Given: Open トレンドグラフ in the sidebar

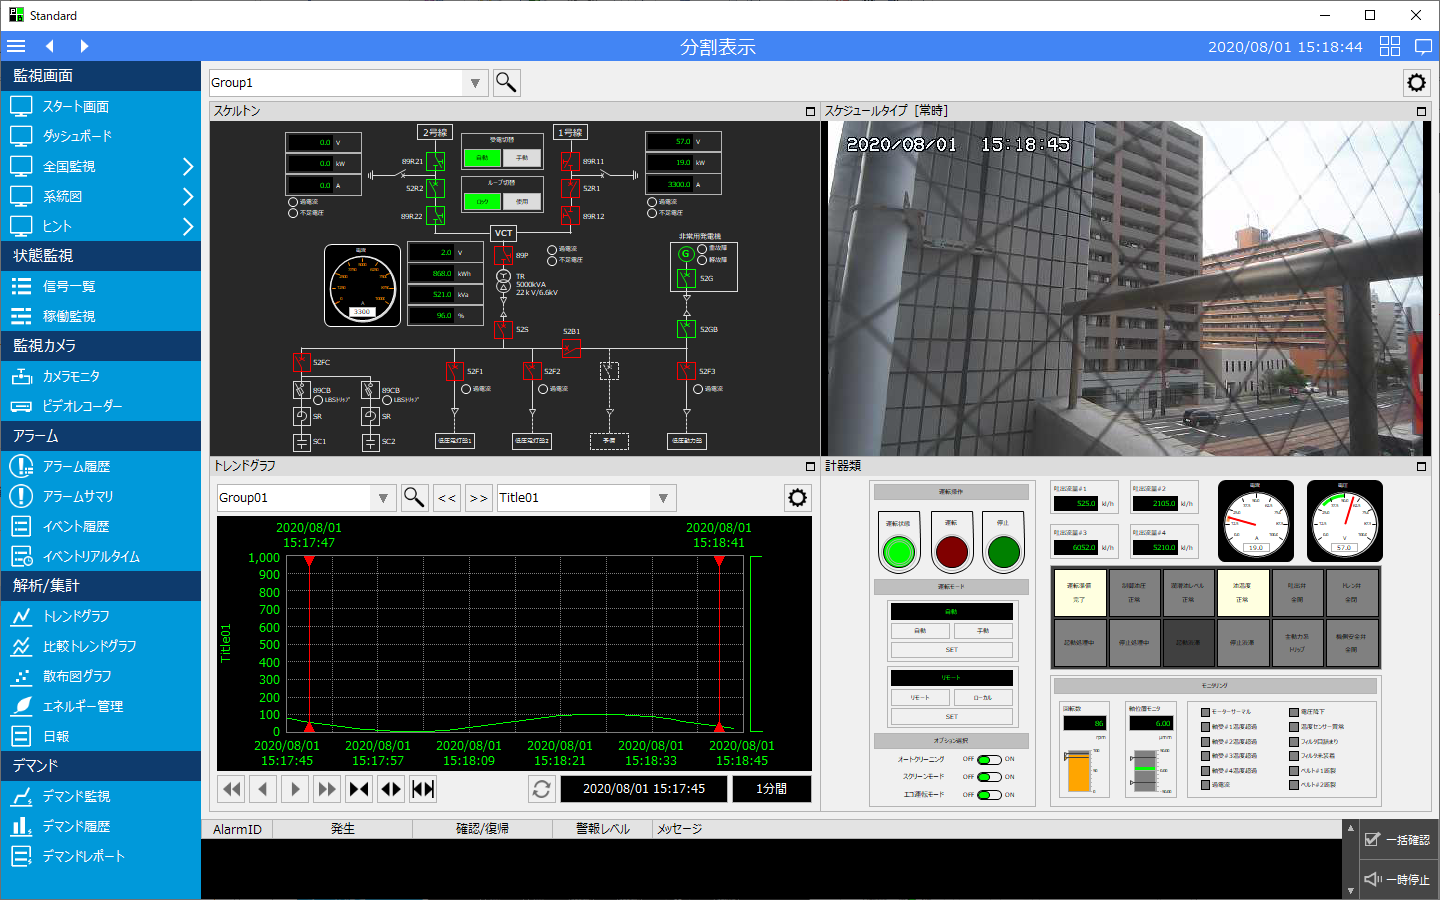Looking at the screenshot, I should pyautogui.click(x=100, y=616).
